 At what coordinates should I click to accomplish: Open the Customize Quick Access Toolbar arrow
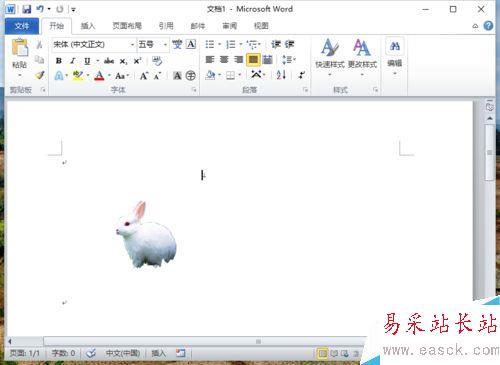point(73,10)
